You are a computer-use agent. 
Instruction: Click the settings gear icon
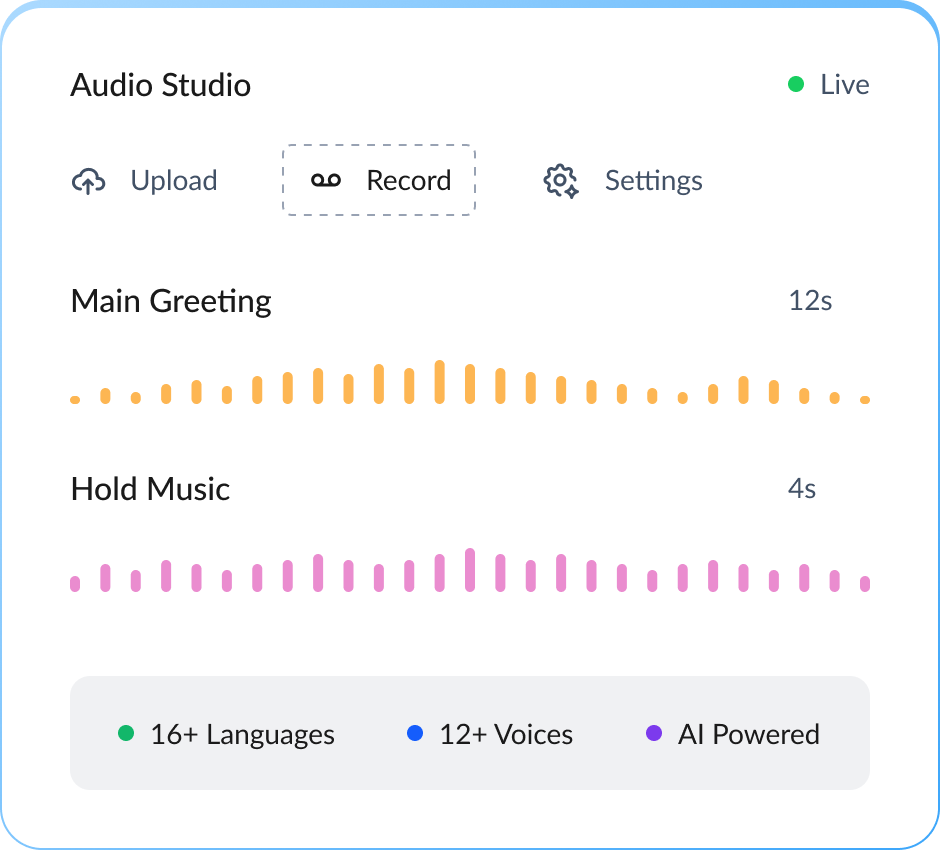[x=561, y=181]
